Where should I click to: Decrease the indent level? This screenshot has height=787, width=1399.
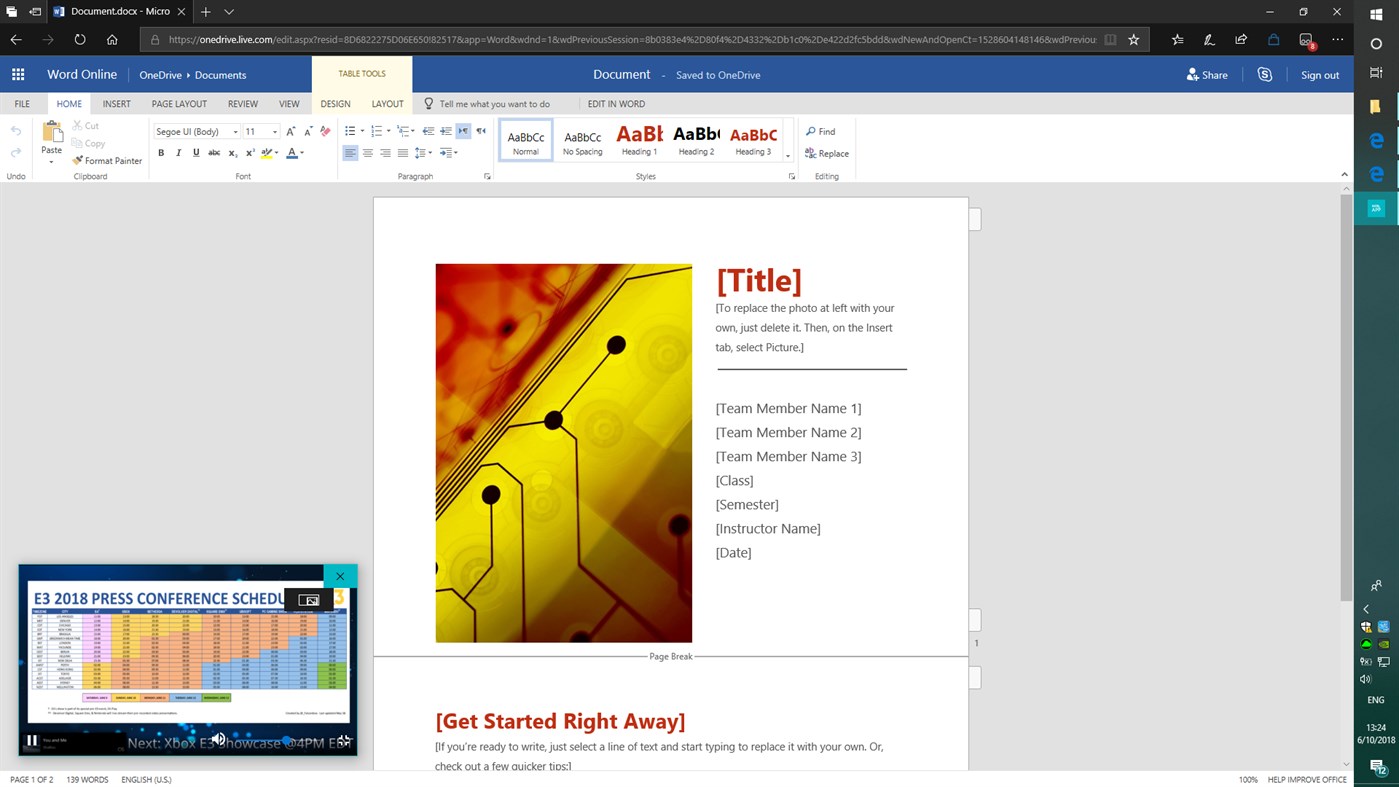[428, 130]
